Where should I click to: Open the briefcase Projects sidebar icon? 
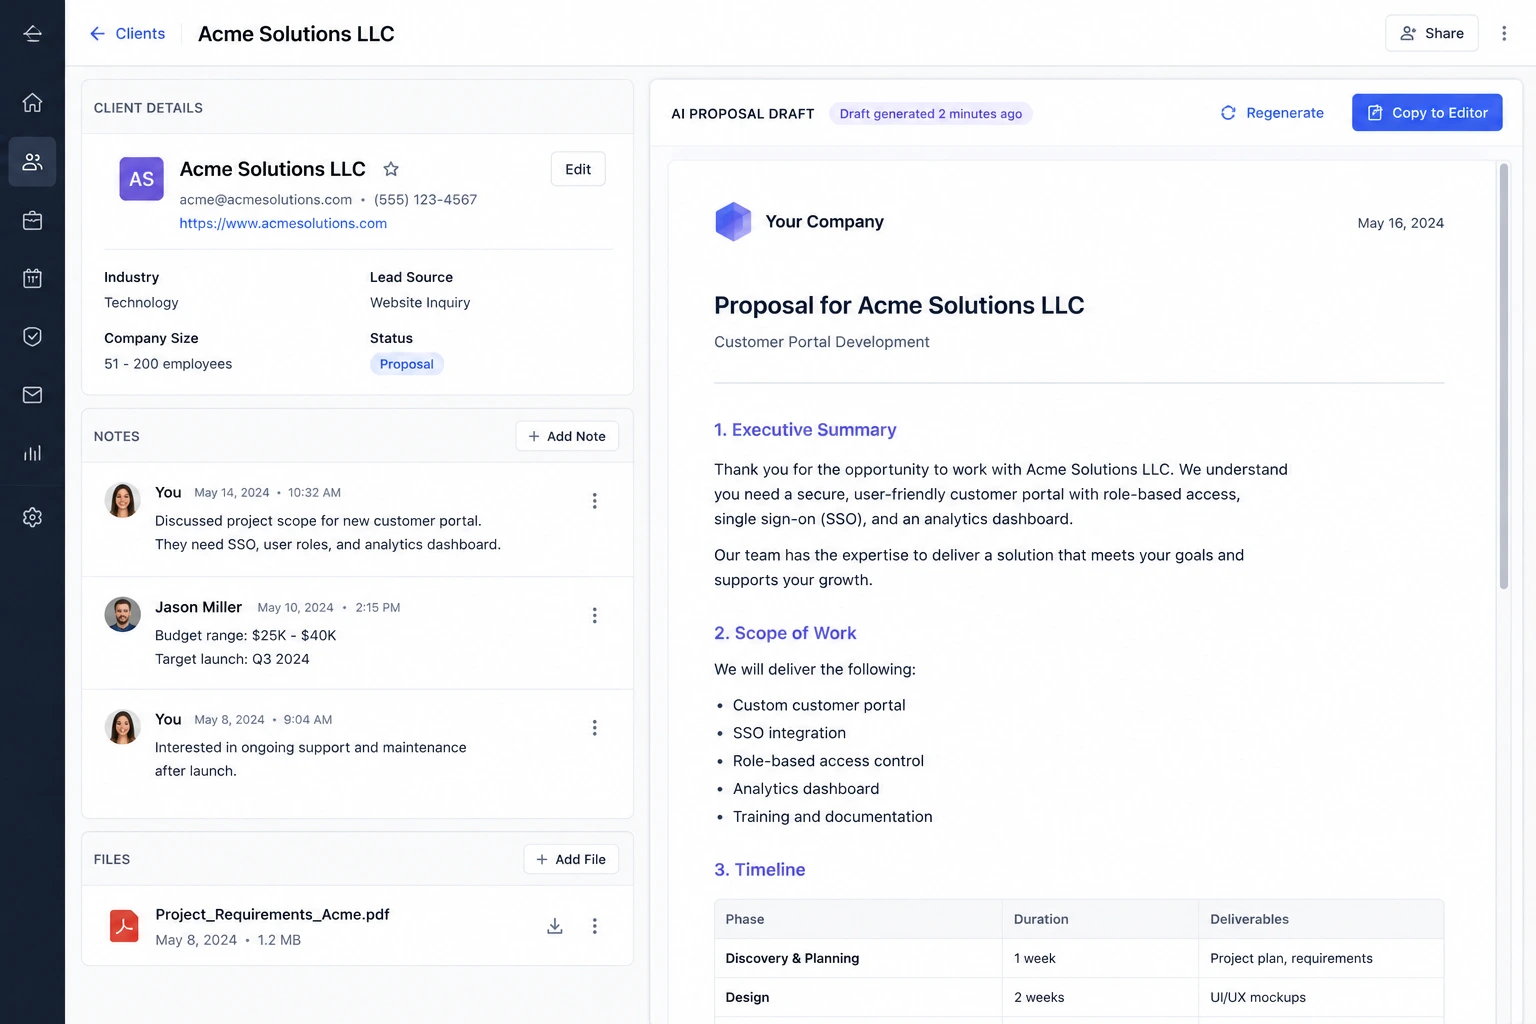32,220
